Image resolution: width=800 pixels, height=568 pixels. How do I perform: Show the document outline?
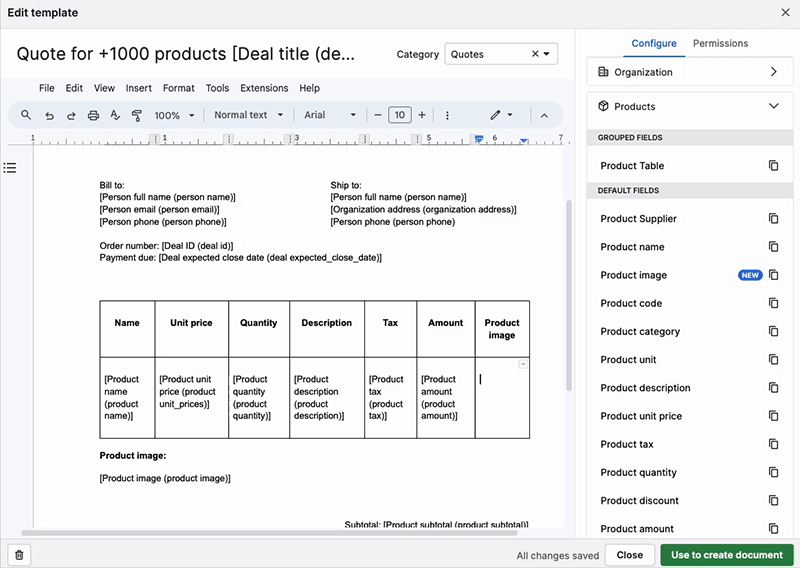[10, 167]
